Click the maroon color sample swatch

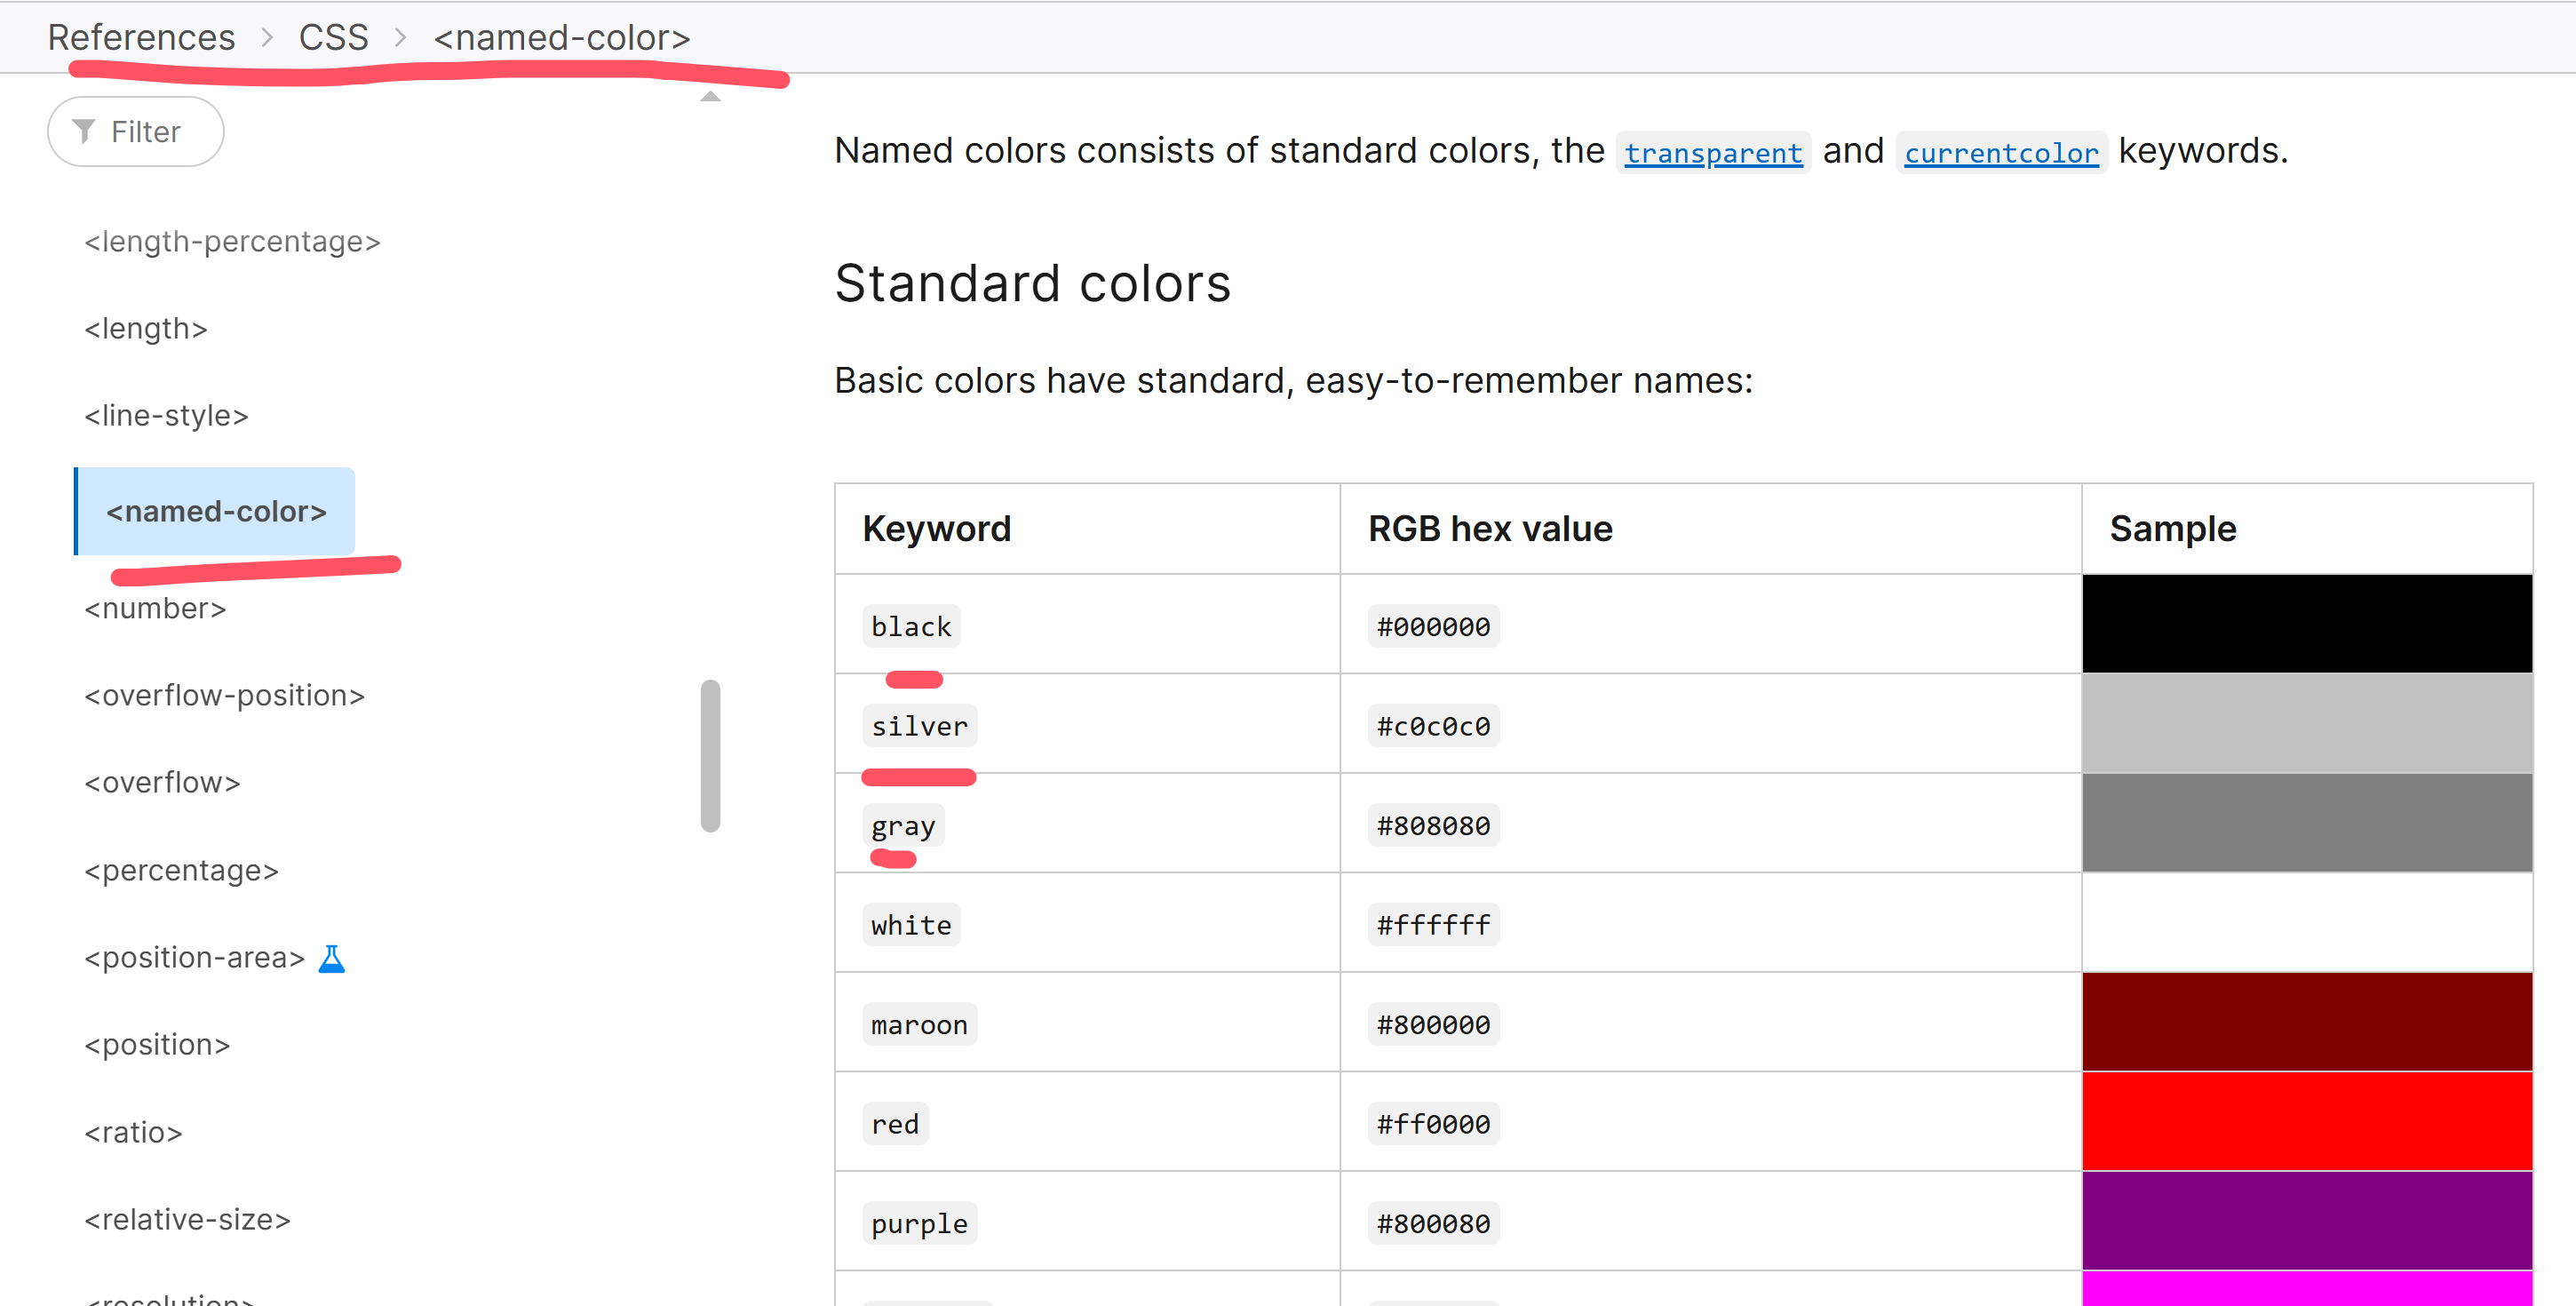[2306, 1021]
